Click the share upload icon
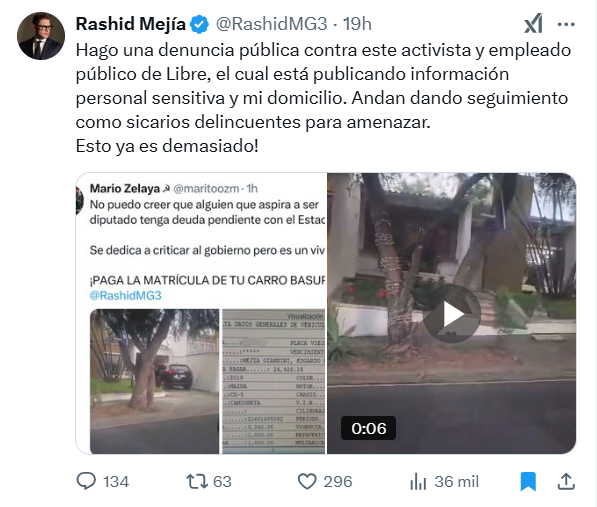This screenshot has width=597, height=507. pos(566,481)
